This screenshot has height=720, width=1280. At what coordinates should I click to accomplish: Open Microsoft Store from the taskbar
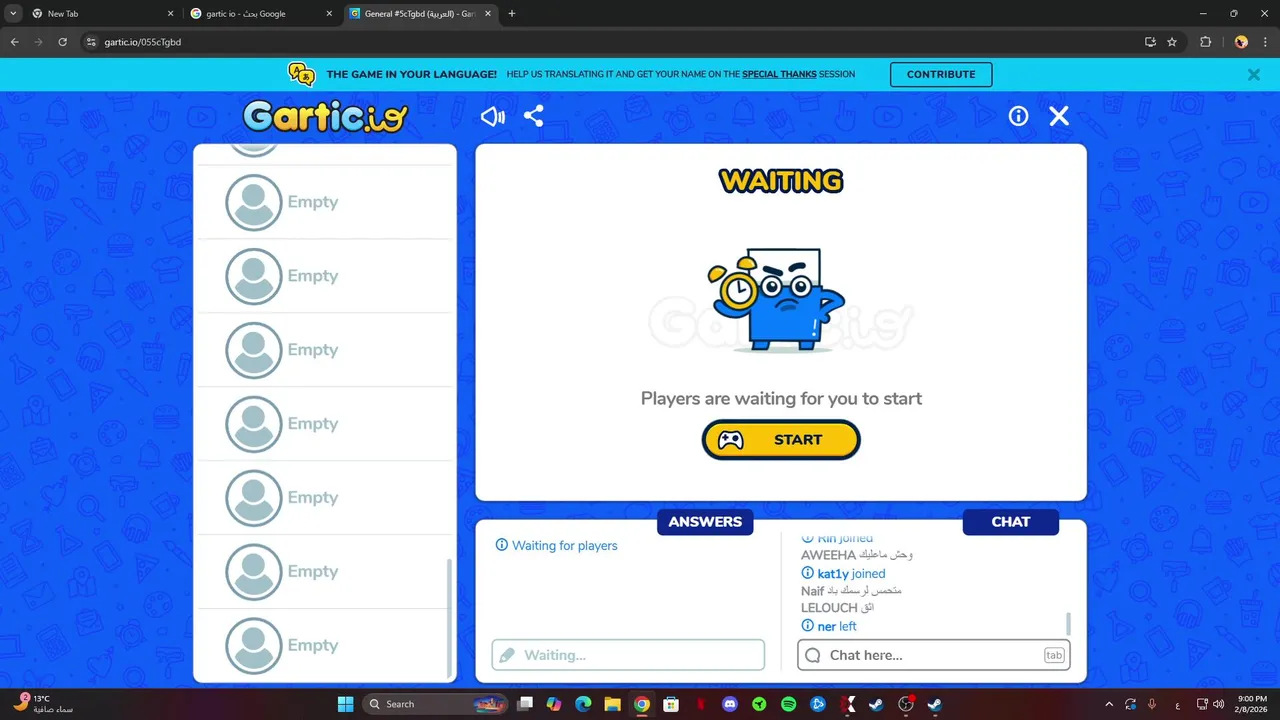tap(671, 704)
